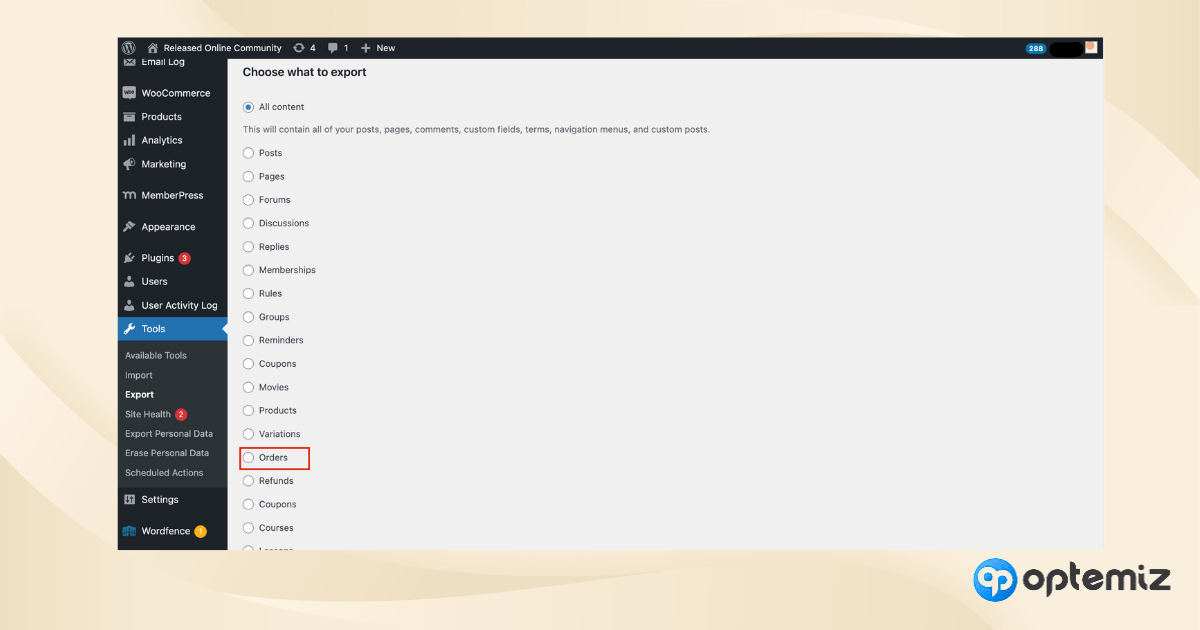Click the Users person icon
The image size is (1200, 630).
point(129,282)
